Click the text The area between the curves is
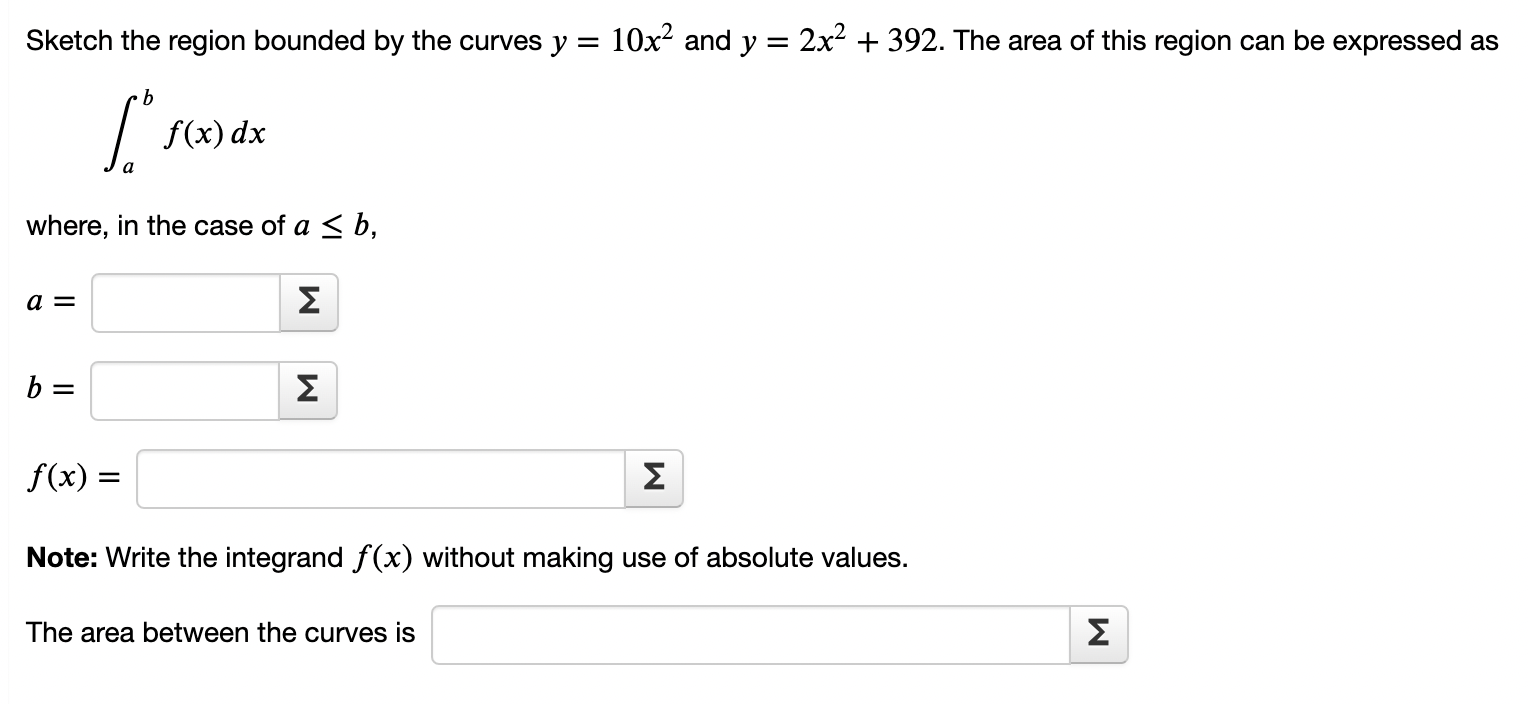This screenshot has width=1528, height=704. pos(219,632)
